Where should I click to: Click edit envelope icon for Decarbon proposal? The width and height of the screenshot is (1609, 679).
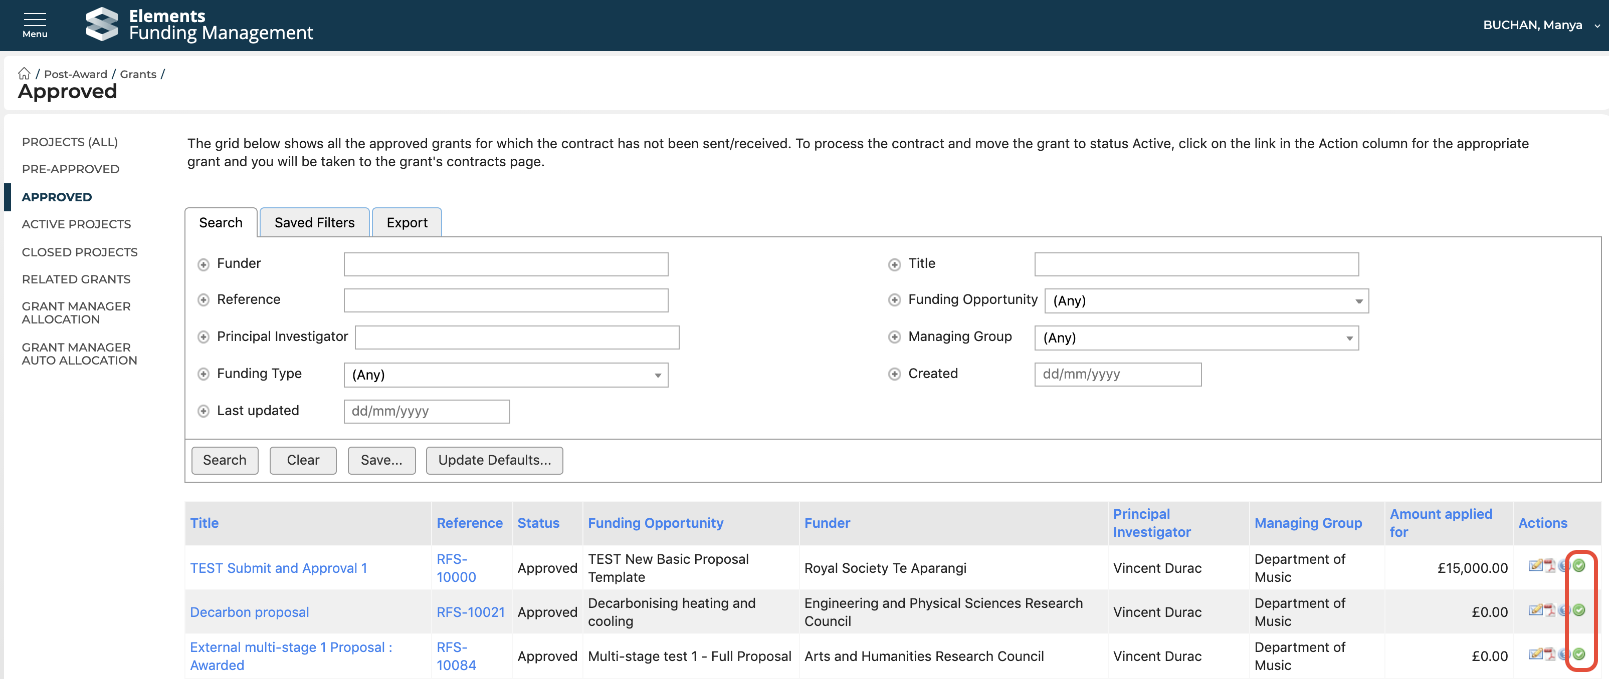[1535, 610]
